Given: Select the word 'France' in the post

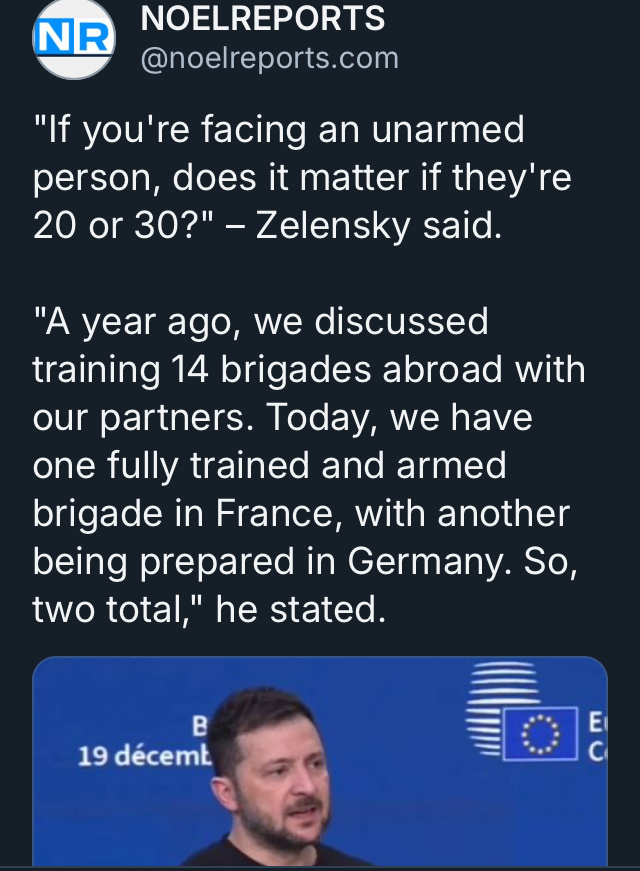Looking at the screenshot, I should tap(274, 513).
